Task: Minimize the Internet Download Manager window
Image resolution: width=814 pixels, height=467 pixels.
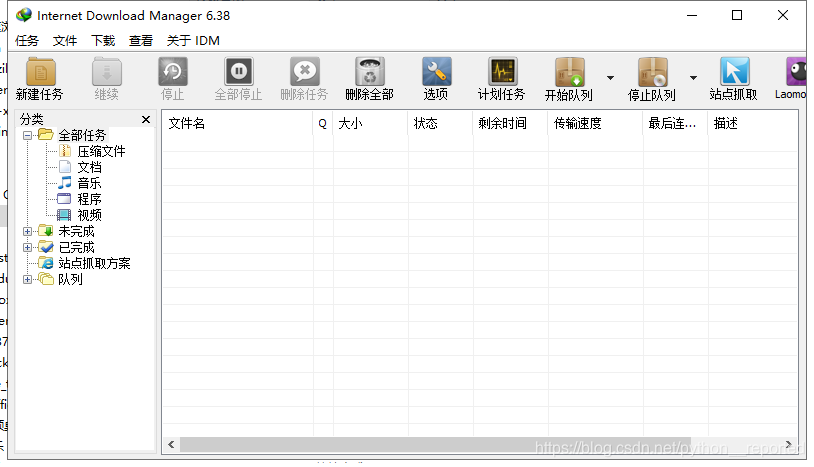Action: pyautogui.click(x=692, y=16)
